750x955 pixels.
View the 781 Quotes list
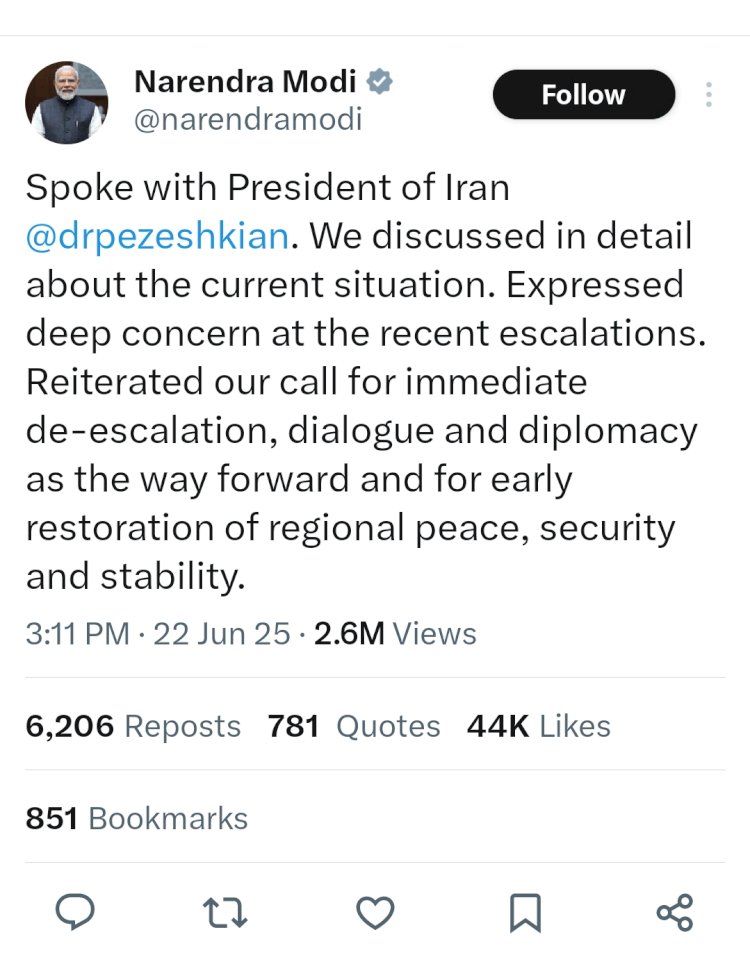(x=354, y=726)
